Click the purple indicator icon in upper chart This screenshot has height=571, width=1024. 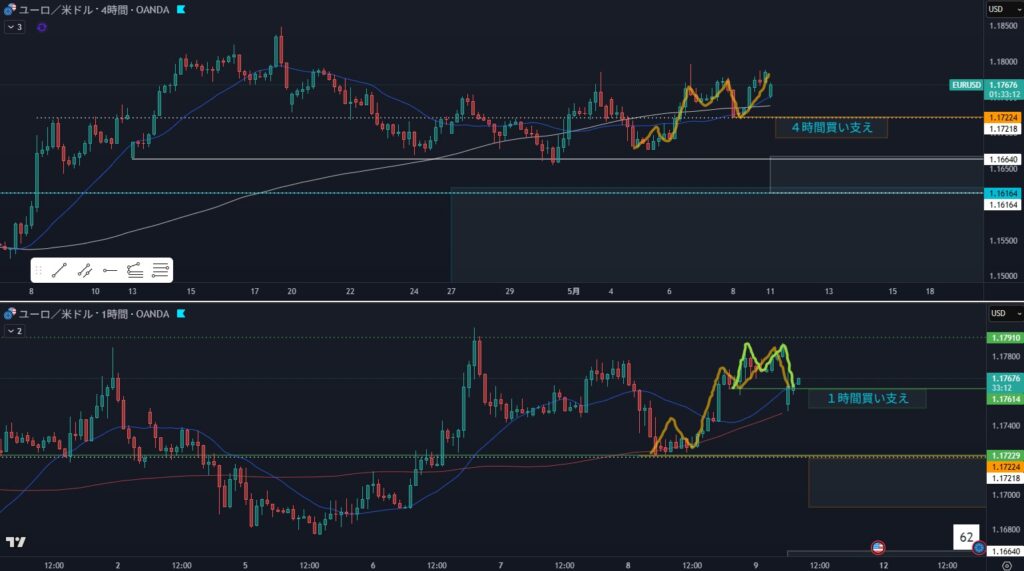coord(42,27)
